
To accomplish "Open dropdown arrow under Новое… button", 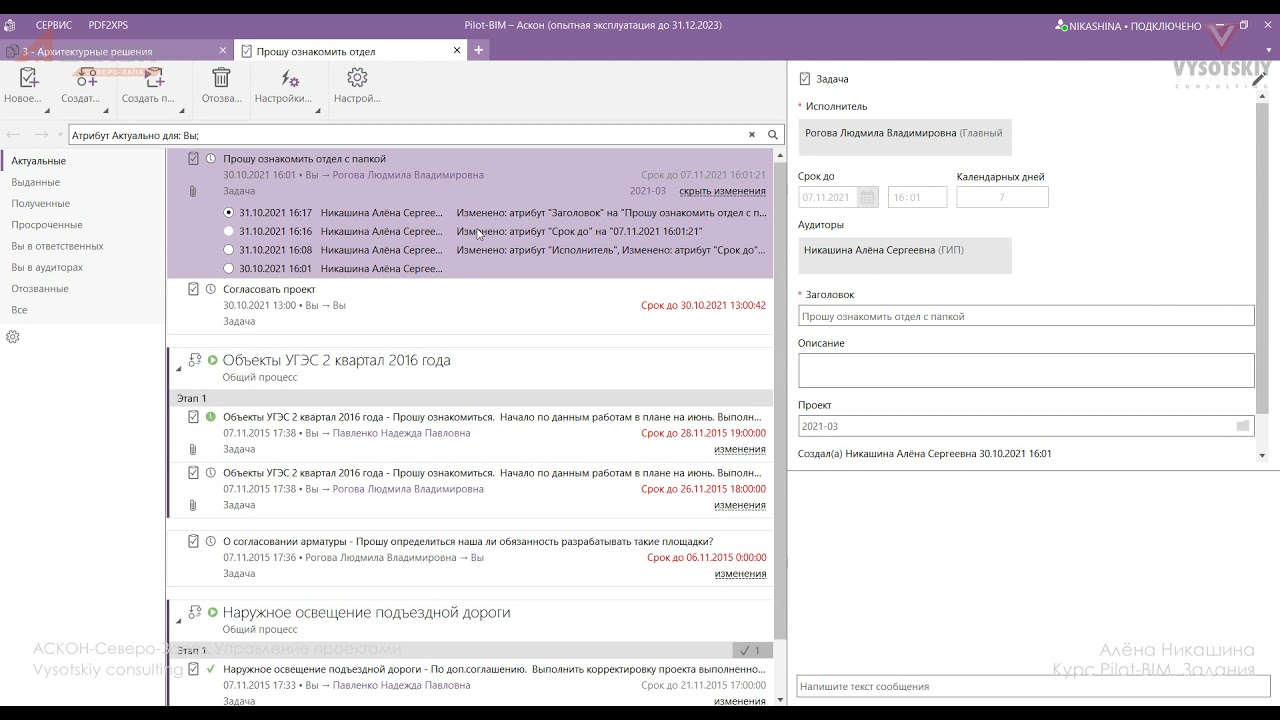I will pos(46,111).
